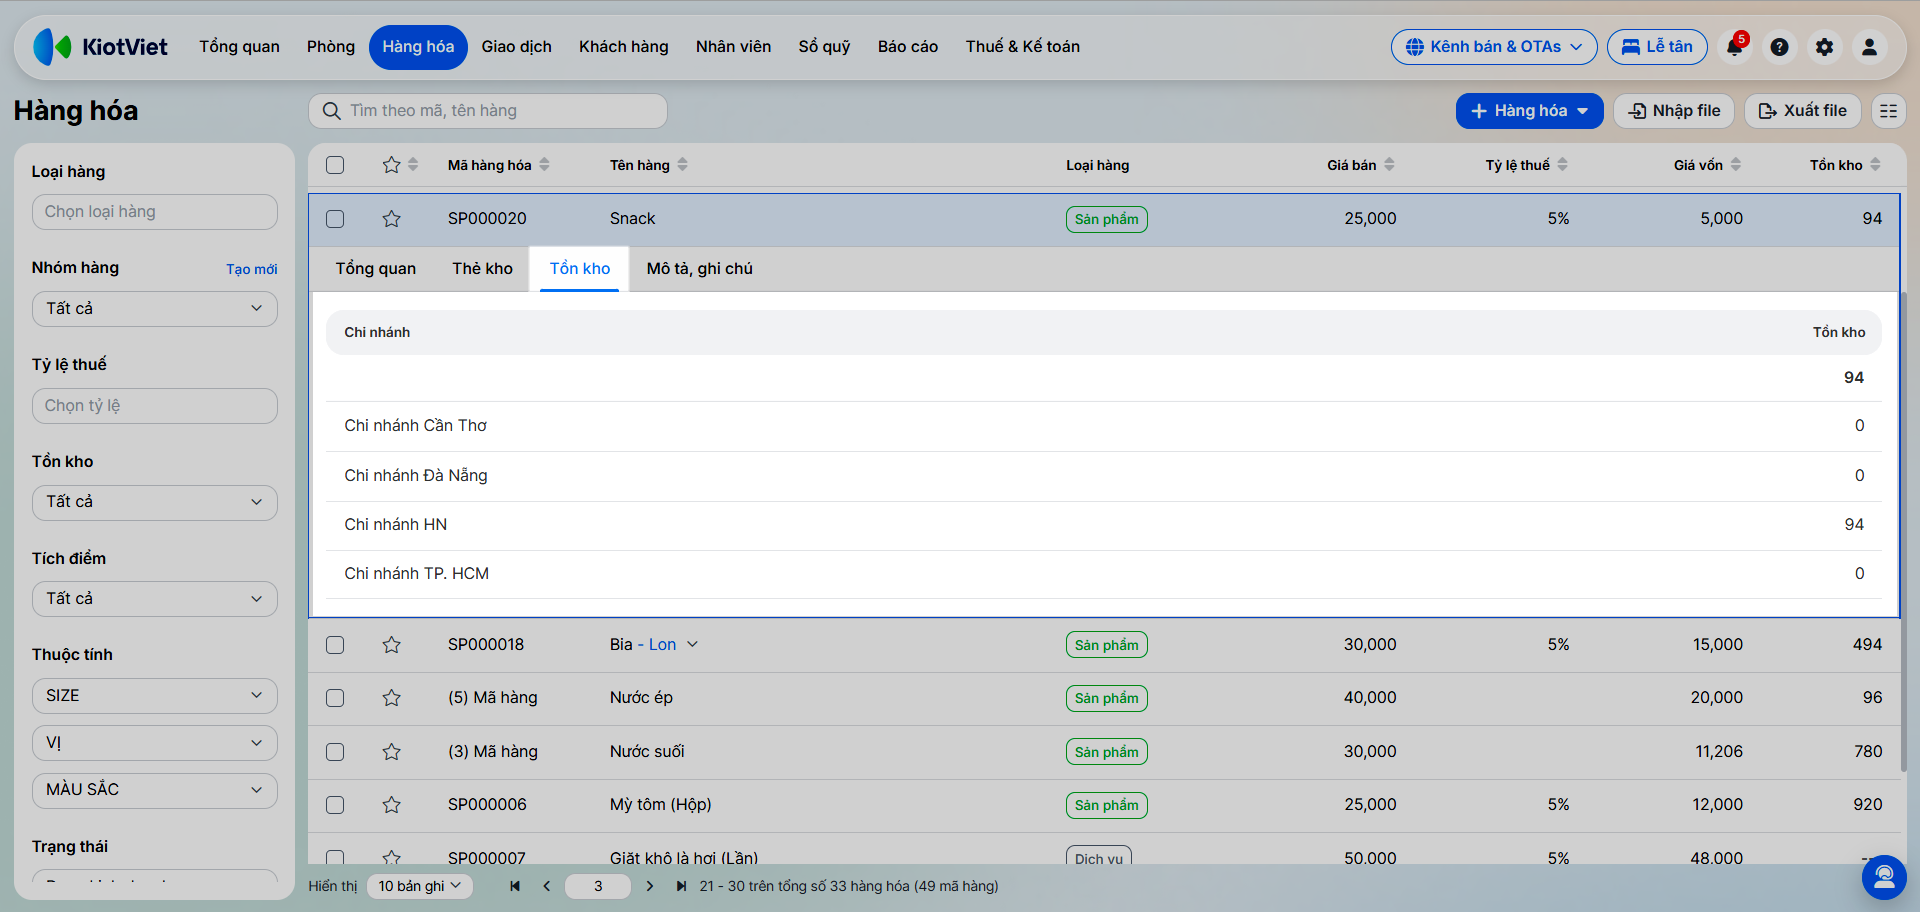Screen dimensions: 1920x912
Task: Open the Nhóm hàng dropdown
Action: tap(155, 309)
